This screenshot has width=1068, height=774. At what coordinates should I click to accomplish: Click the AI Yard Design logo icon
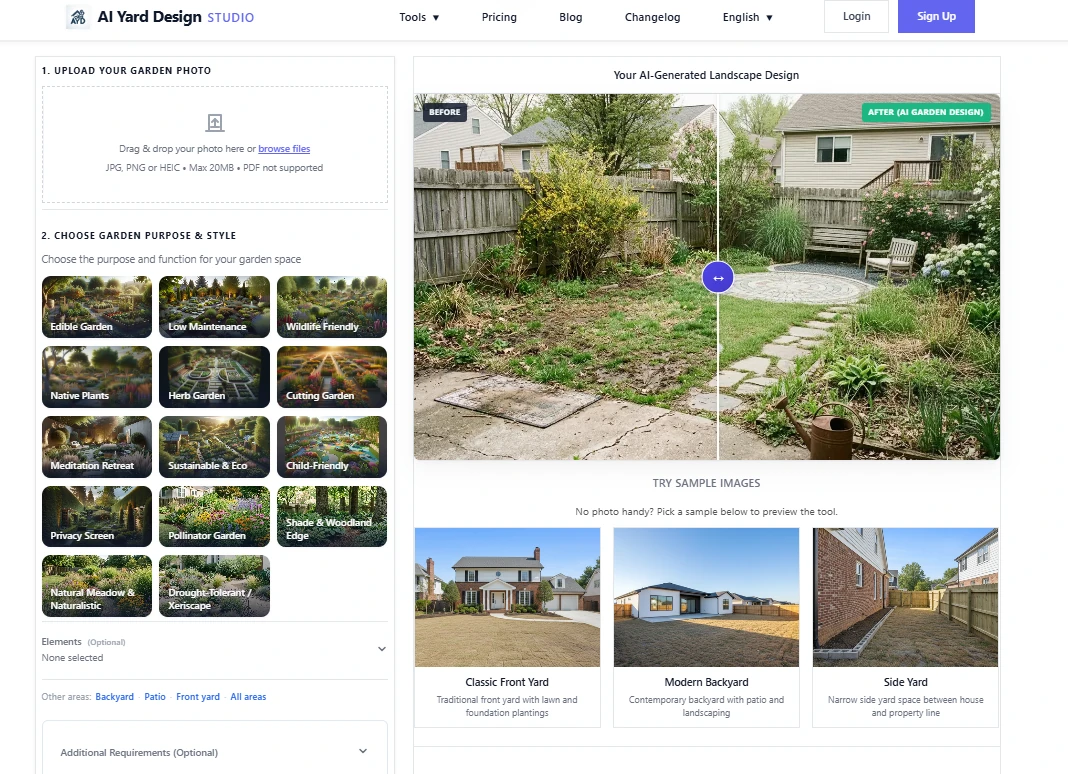[x=78, y=17]
